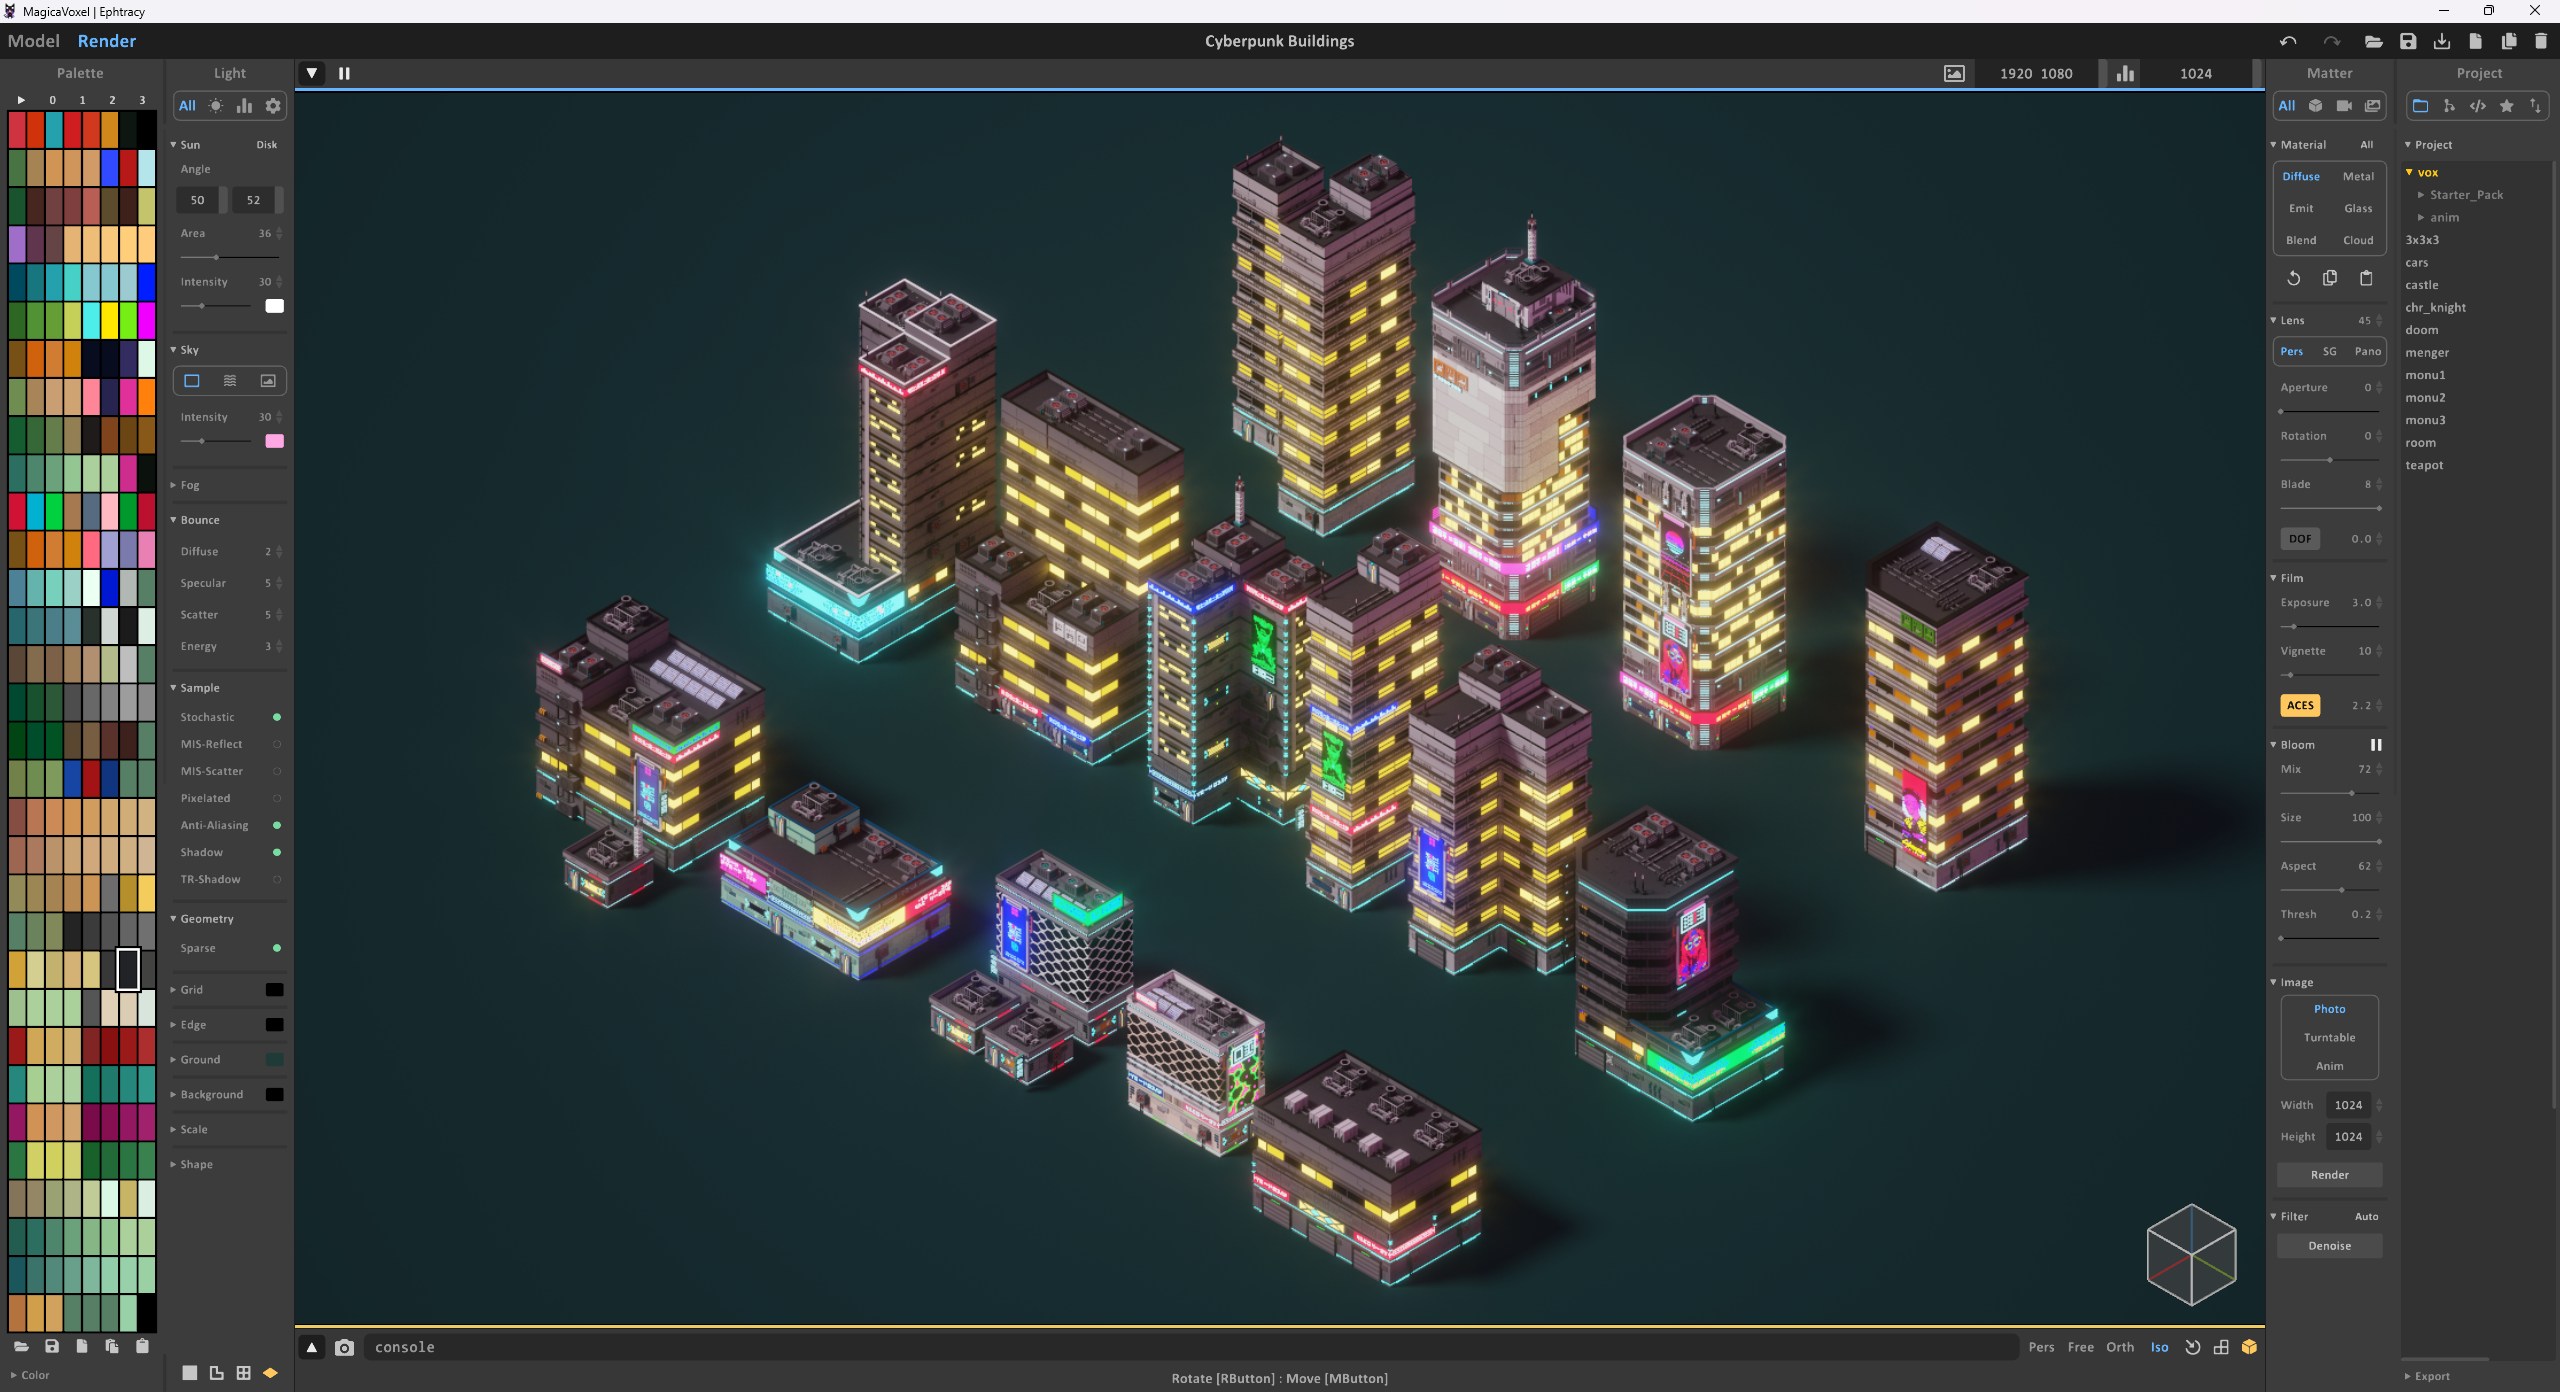The image size is (2560, 1392).
Task: Click the Free camera mode
Action: point(2080,1348)
